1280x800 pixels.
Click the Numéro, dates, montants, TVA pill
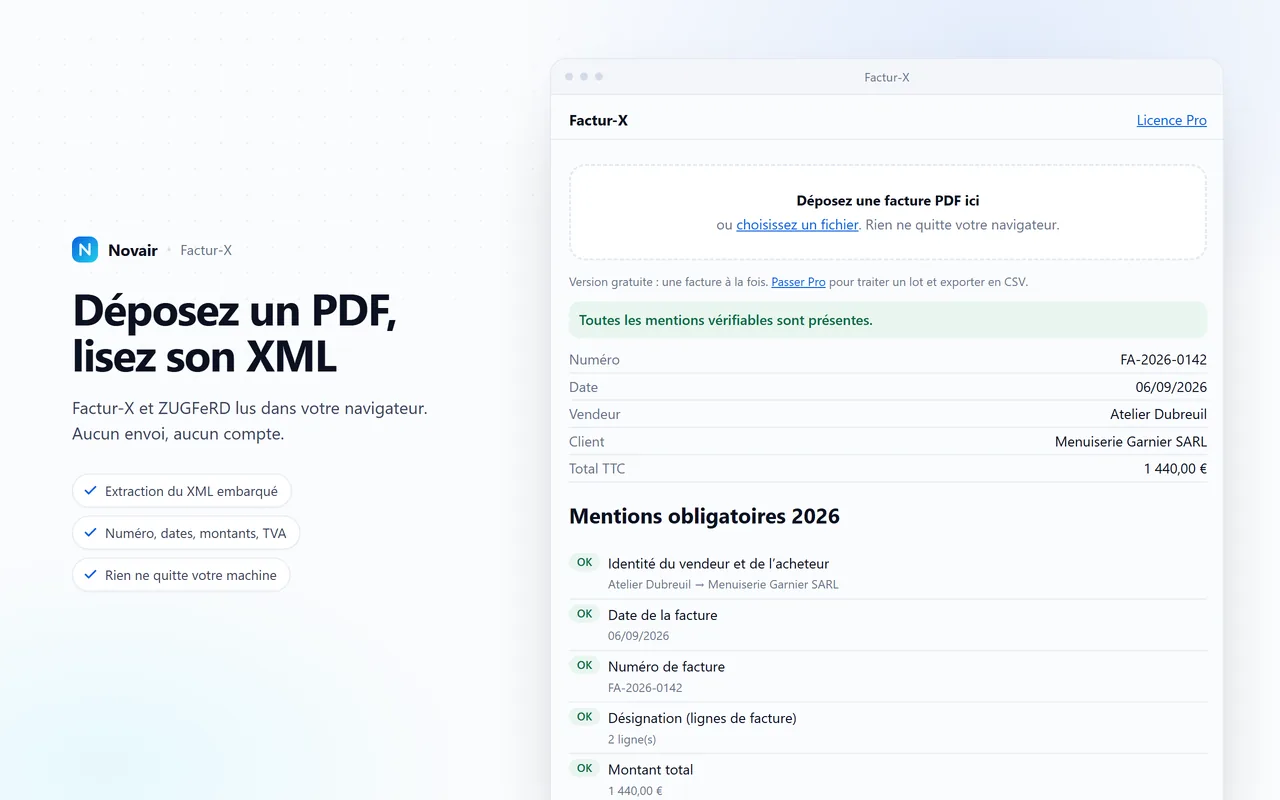pos(186,533)
